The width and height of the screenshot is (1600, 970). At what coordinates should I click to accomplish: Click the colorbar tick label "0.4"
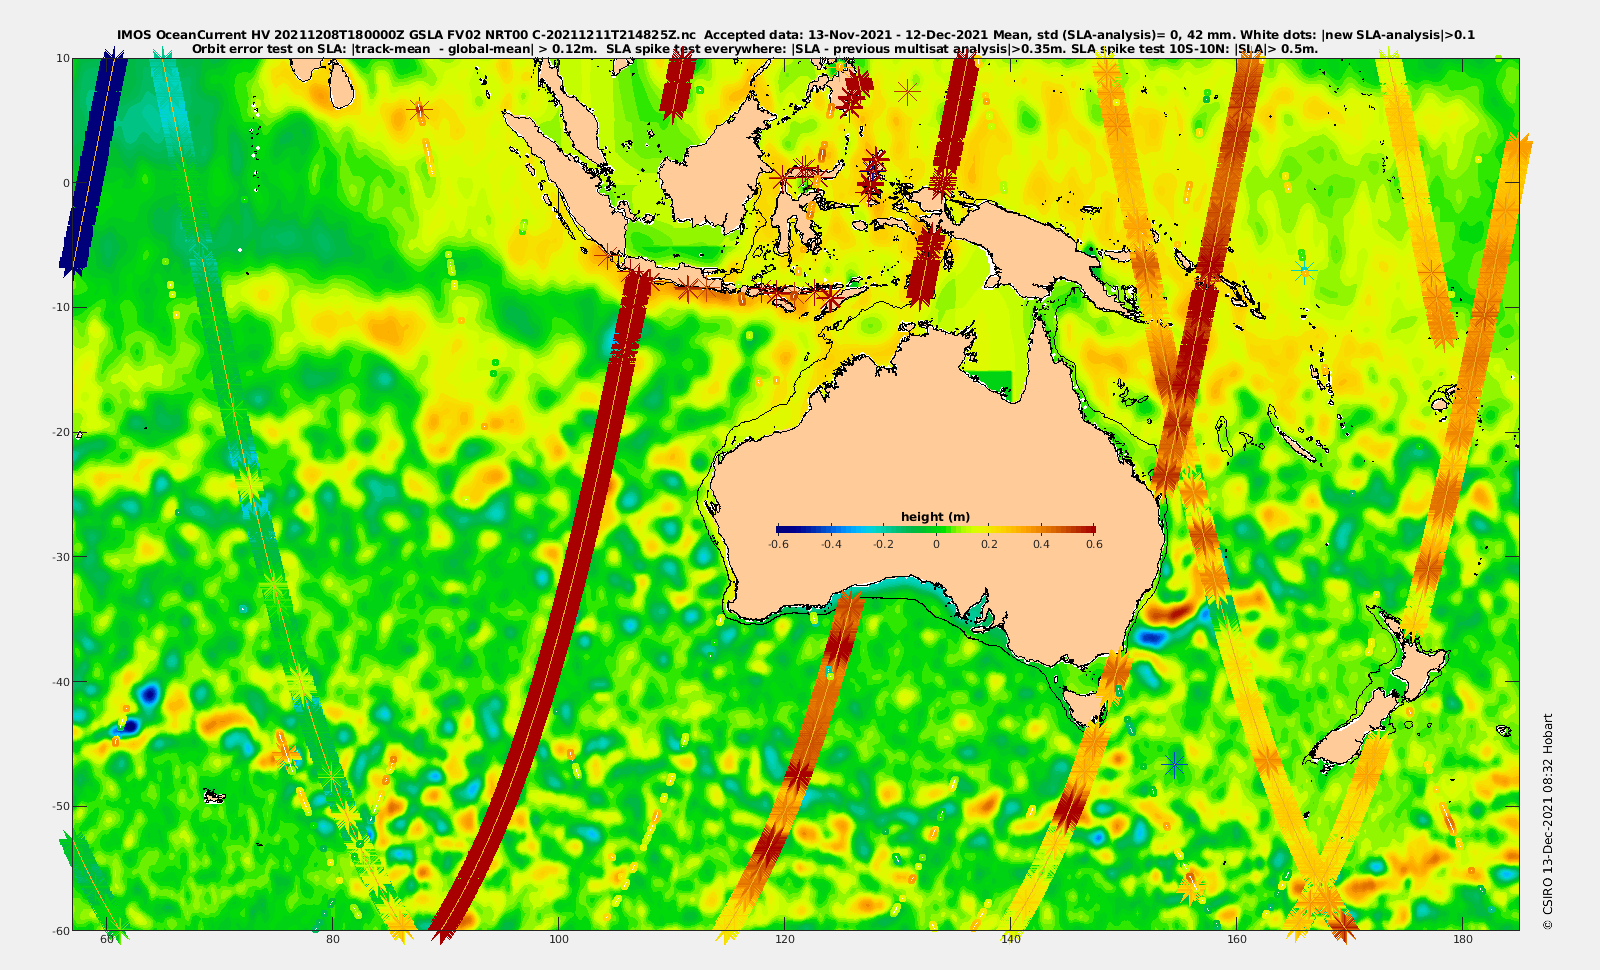point(1041,544)
